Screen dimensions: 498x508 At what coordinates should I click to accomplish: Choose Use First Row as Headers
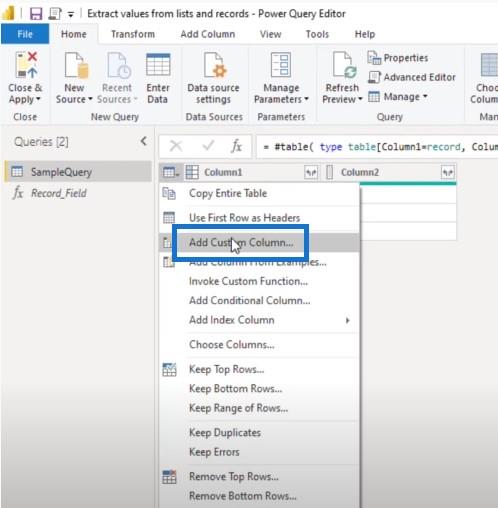coord(260,218)
